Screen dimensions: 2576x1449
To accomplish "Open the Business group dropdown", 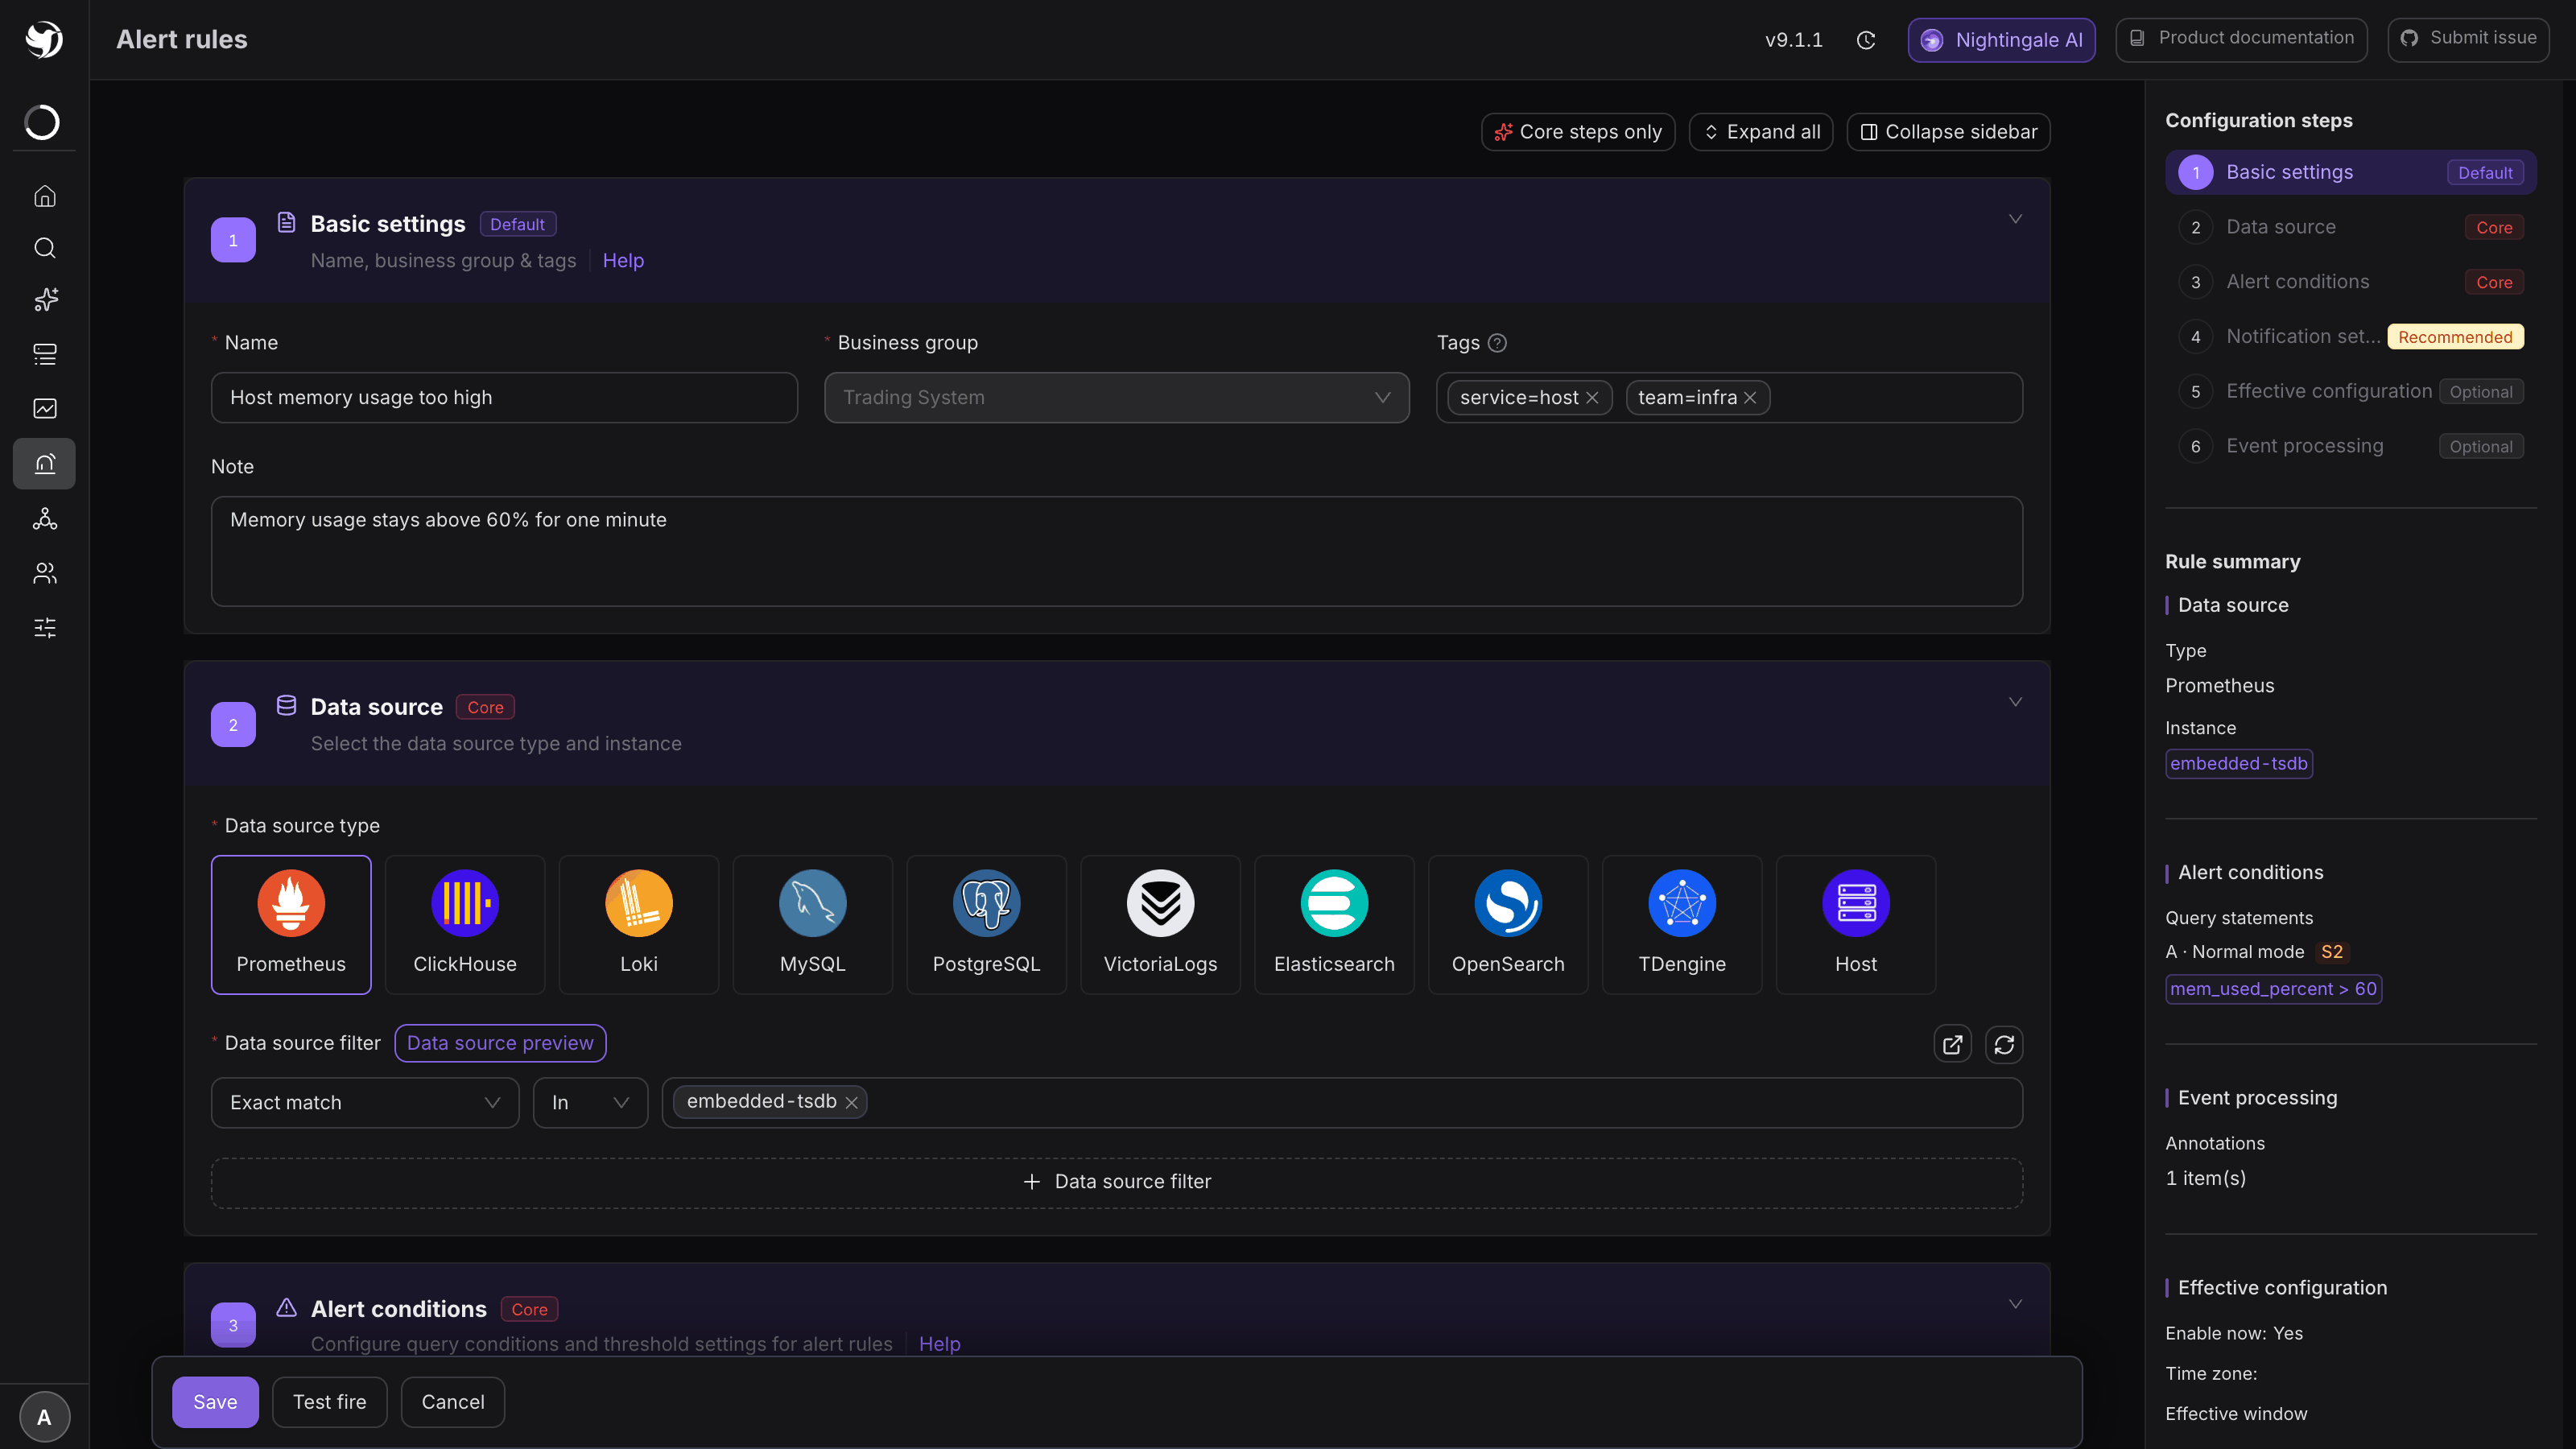I will (1117, 398).
